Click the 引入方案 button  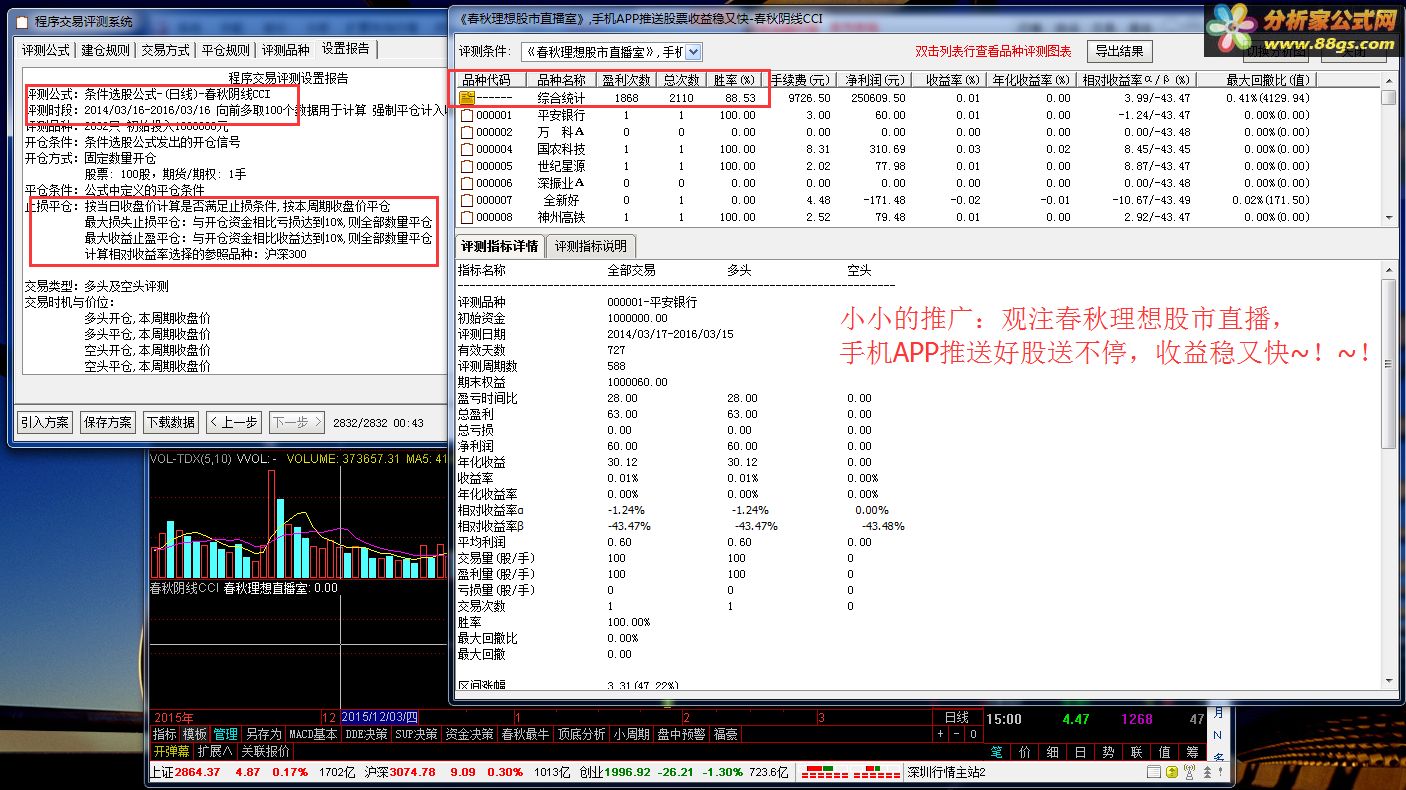[x=45, y=422]
